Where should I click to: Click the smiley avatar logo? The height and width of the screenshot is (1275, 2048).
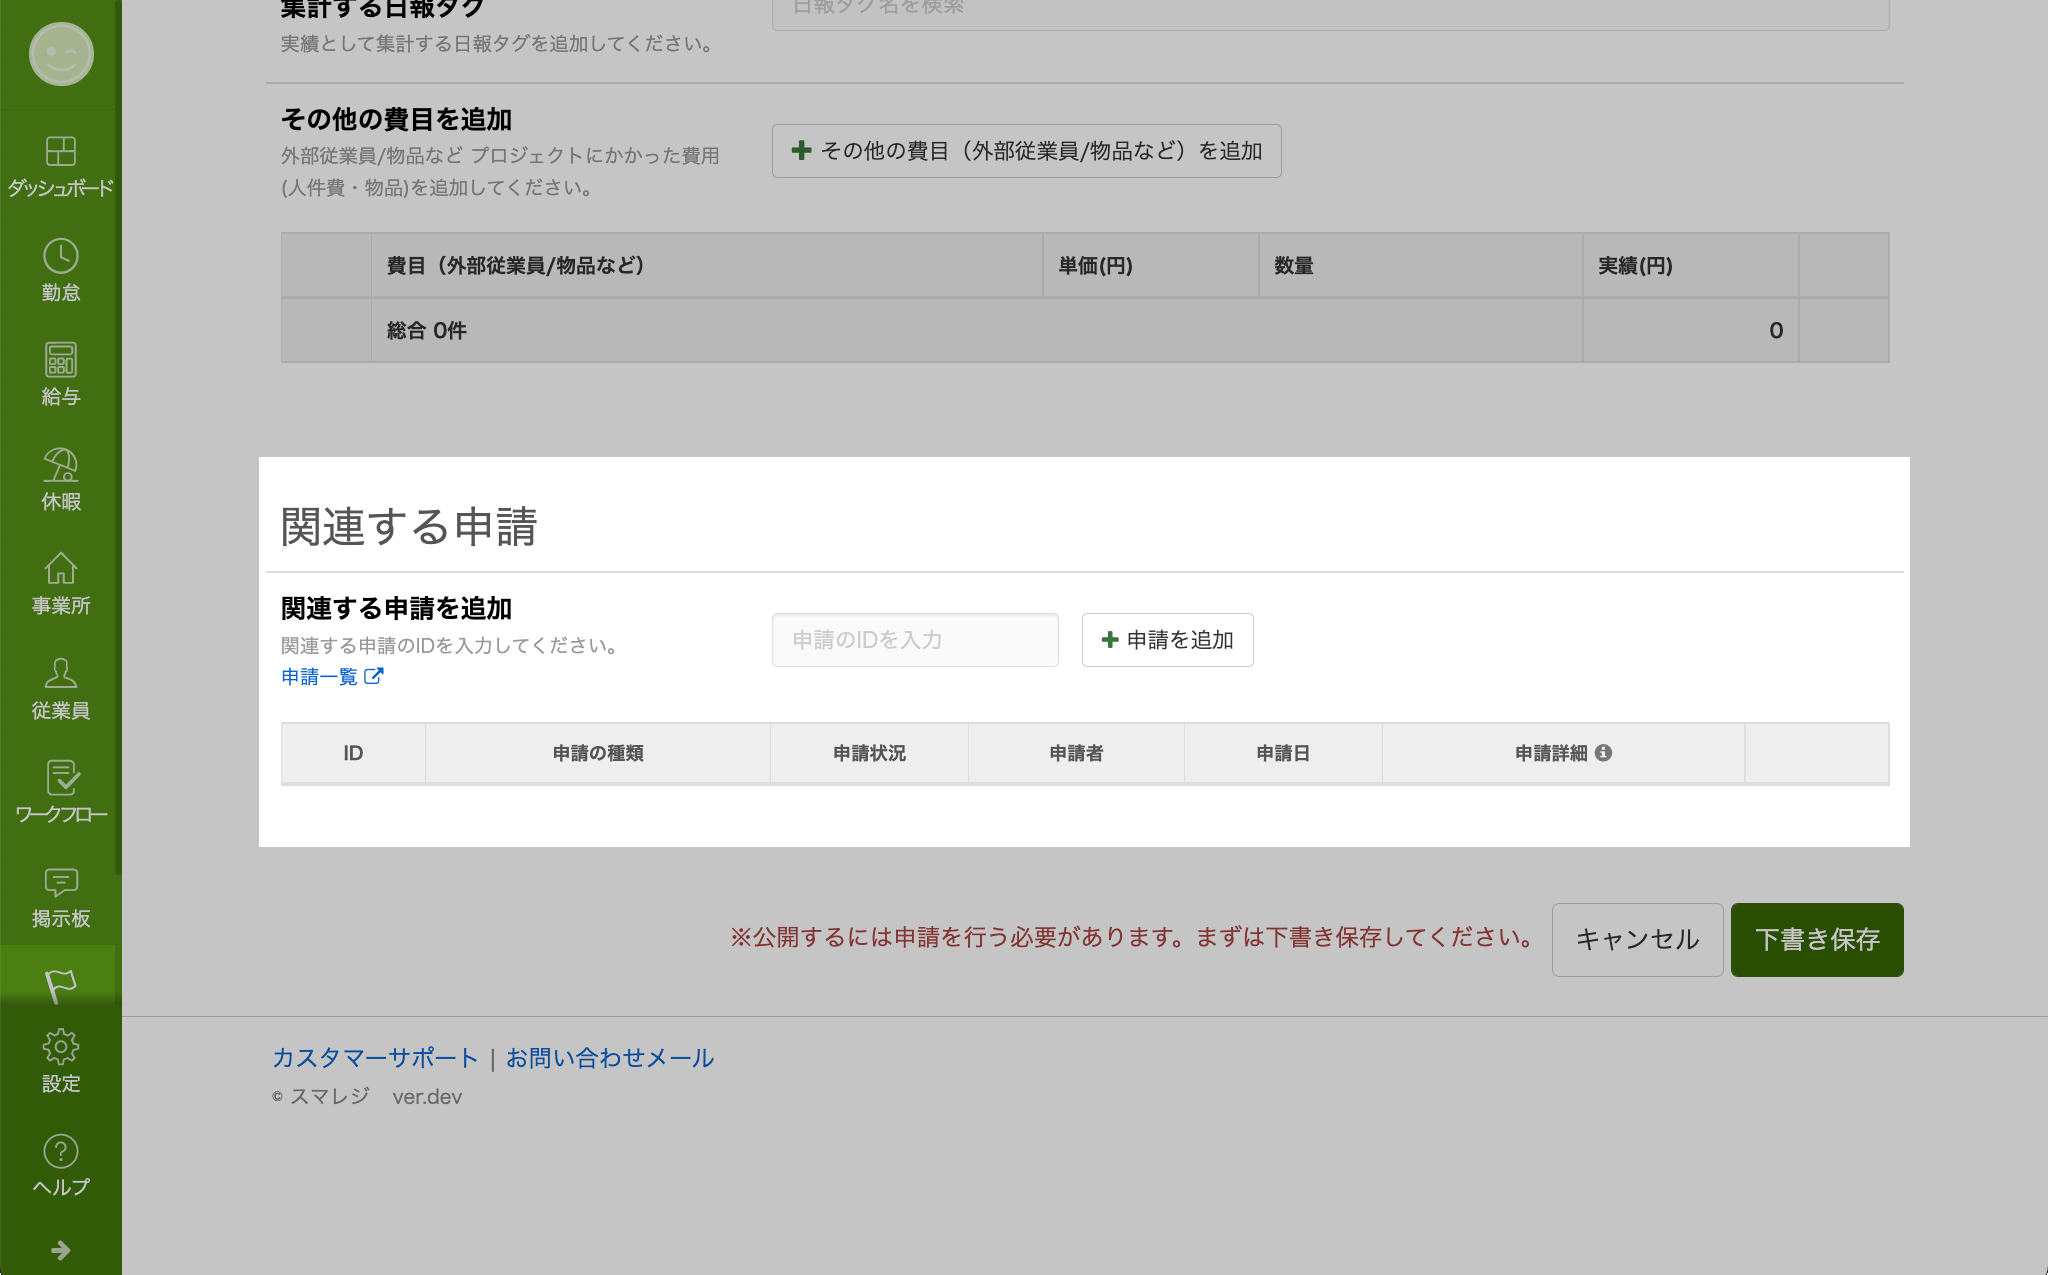point(61,54)
